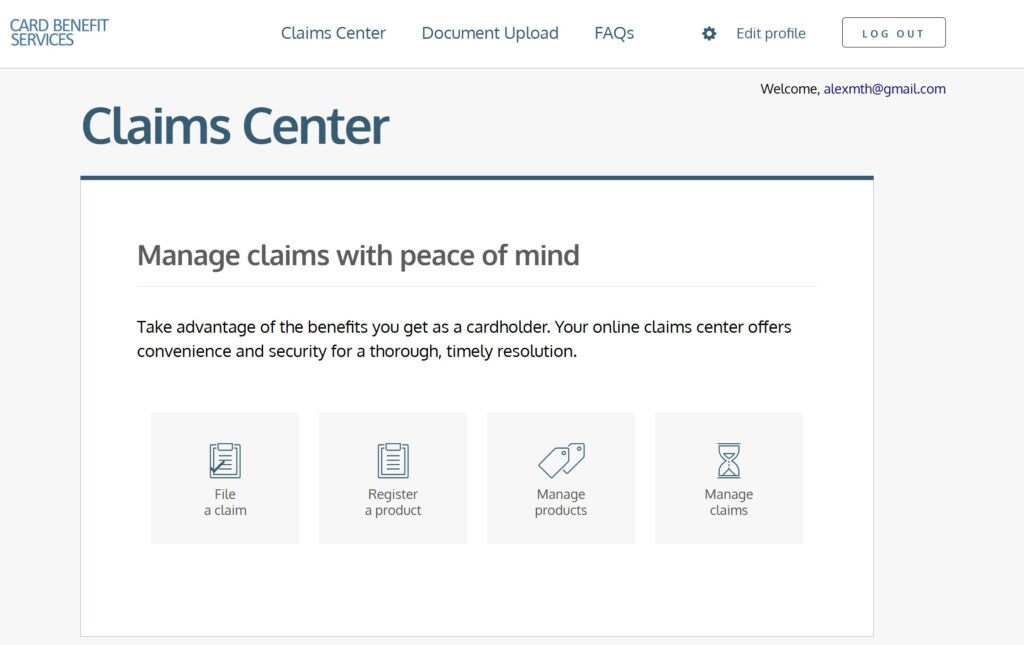The image size is (1024, 645).
Task: Go to Document Upload in top navigation
Action: [x=490, y=33]
